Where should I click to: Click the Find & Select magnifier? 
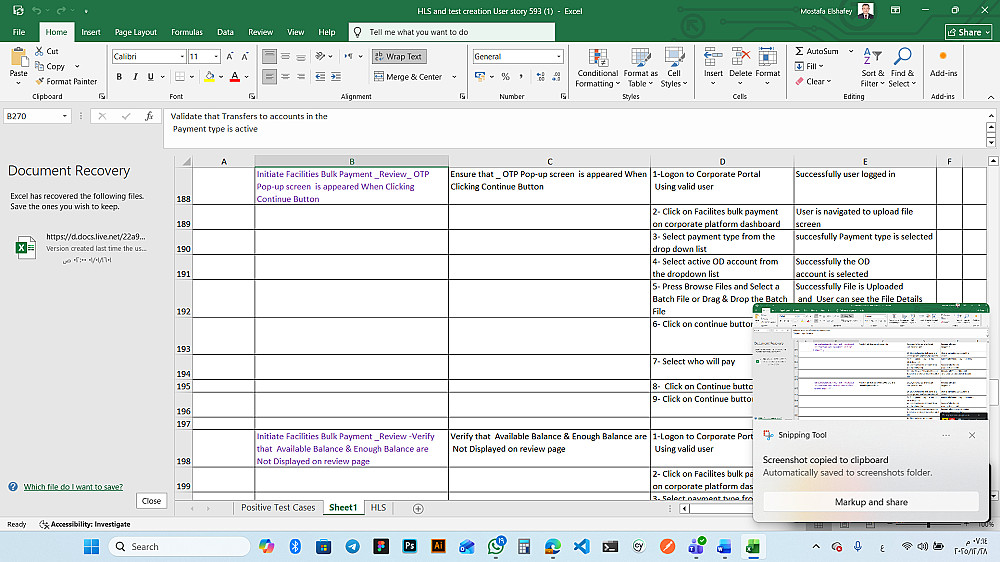[902, 58]
